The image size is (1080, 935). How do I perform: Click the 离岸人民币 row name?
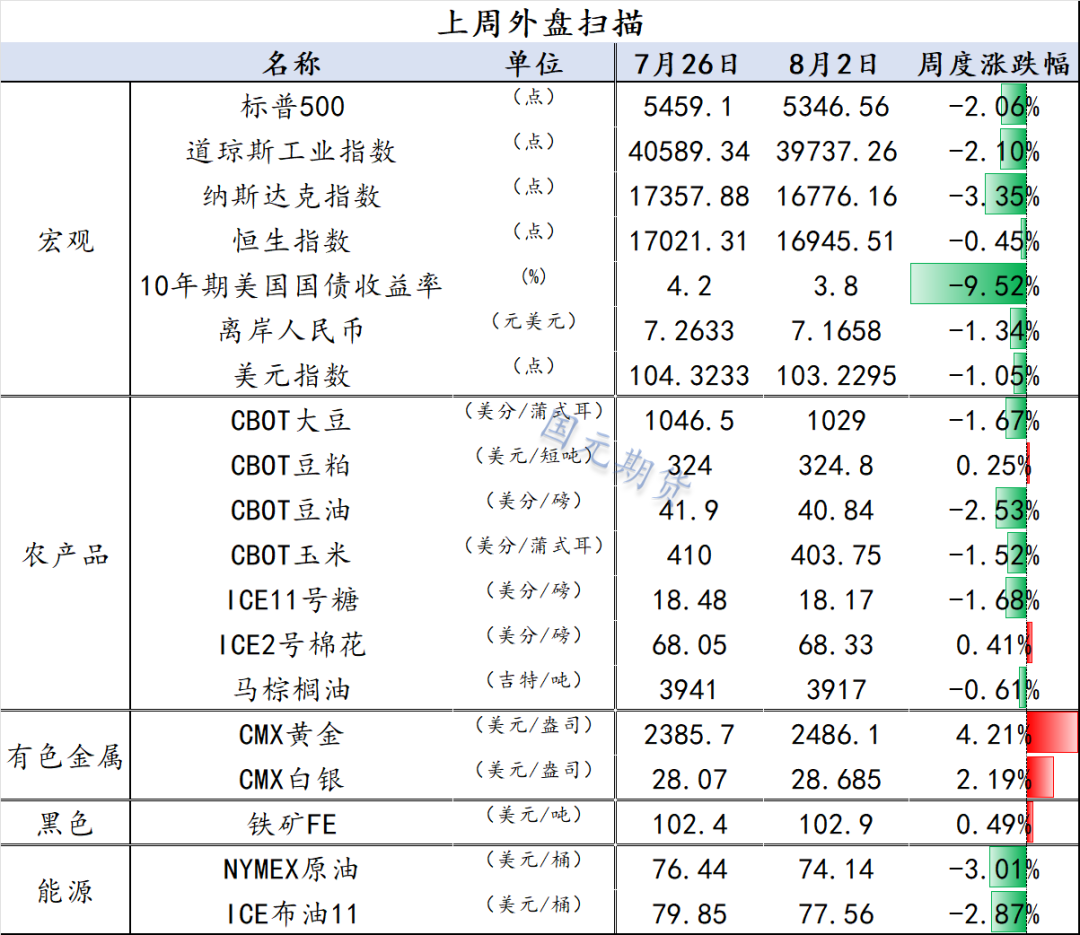pyautogui.click(x=291, y=331)
